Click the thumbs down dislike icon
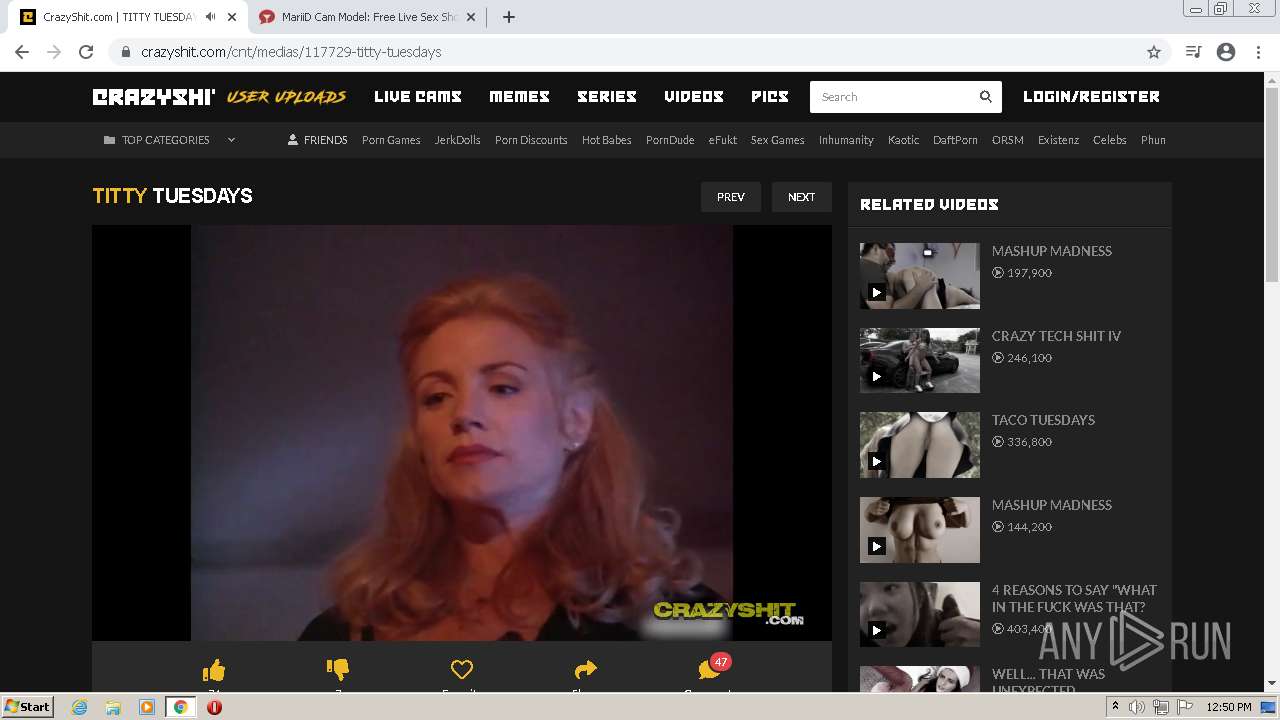This screenshot has height=720, width=1280. tap(338, 670)
